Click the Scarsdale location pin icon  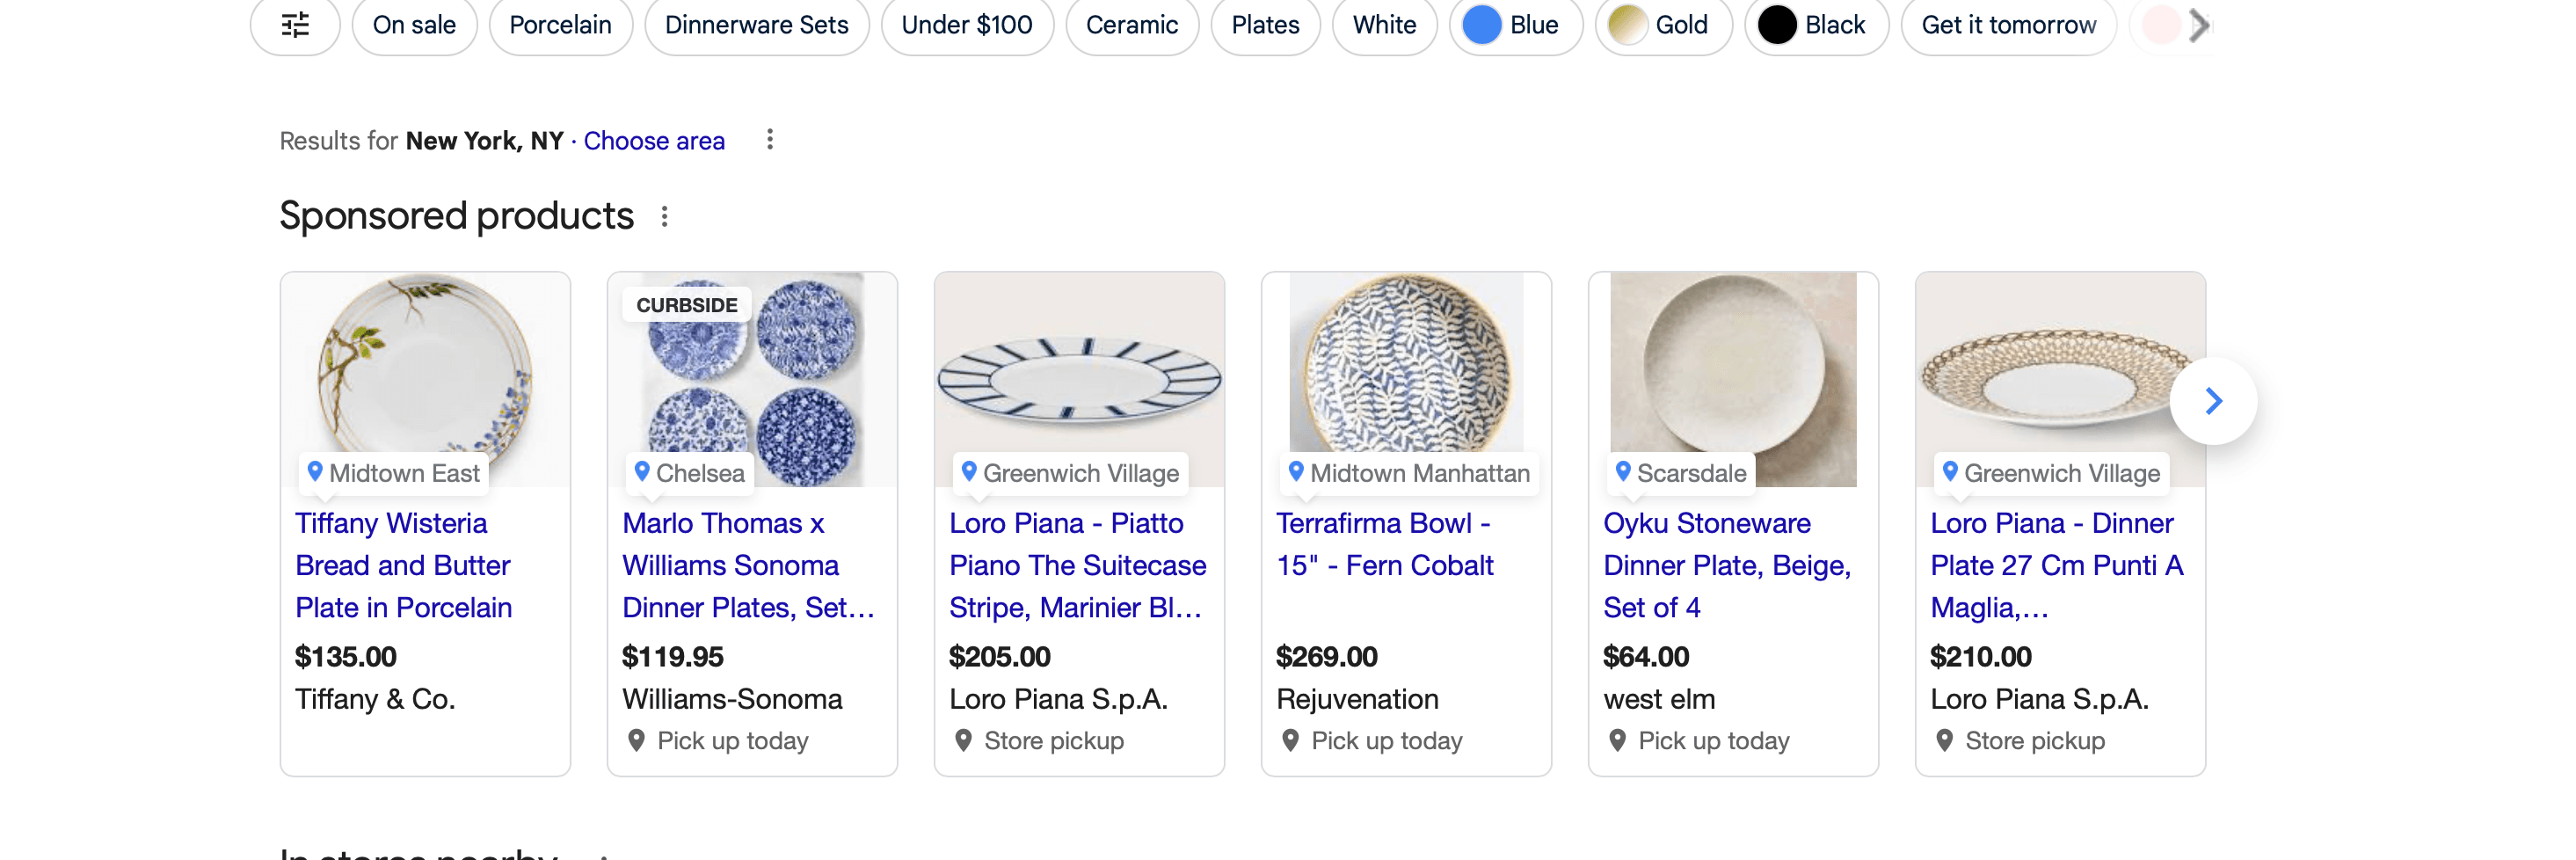pyautogui.click(x=1623, y=472)
